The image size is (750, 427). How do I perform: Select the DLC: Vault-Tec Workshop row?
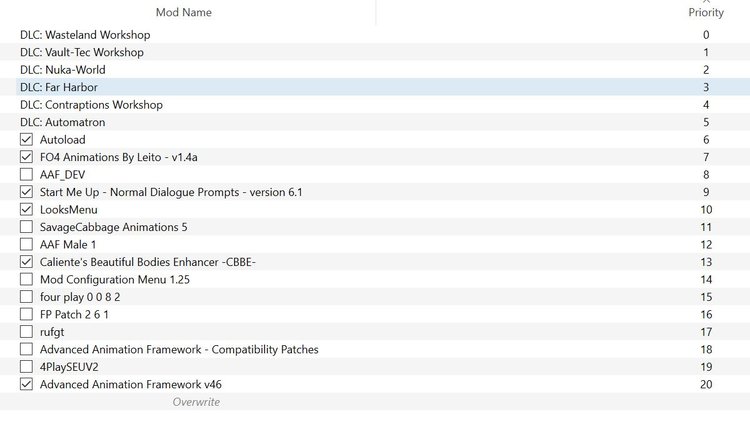click(x=375, y=52)
